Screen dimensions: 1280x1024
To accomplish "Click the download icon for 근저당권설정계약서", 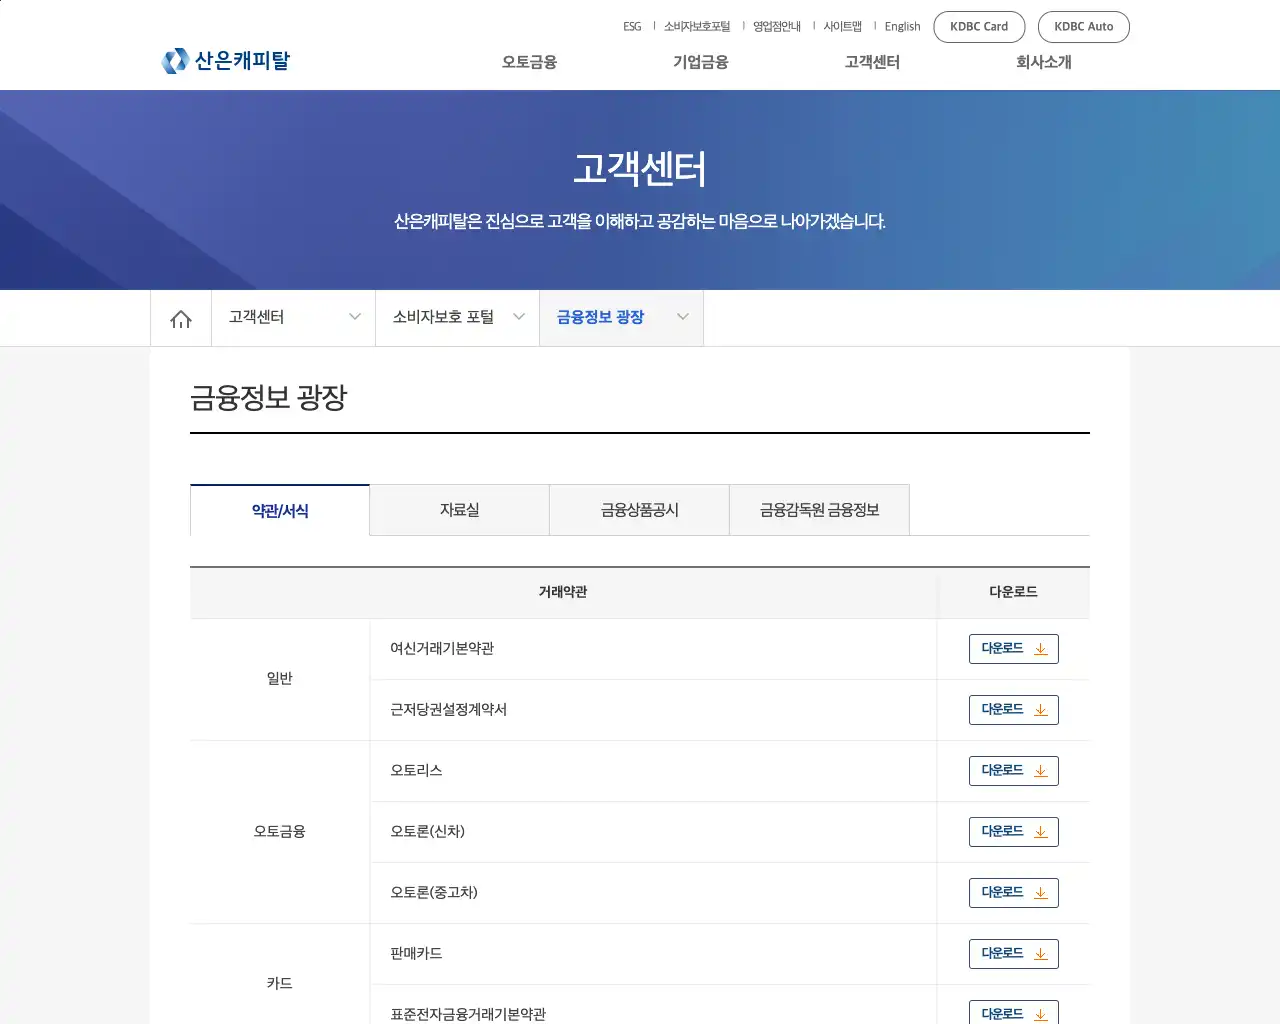I will (x=1042, y=710).
